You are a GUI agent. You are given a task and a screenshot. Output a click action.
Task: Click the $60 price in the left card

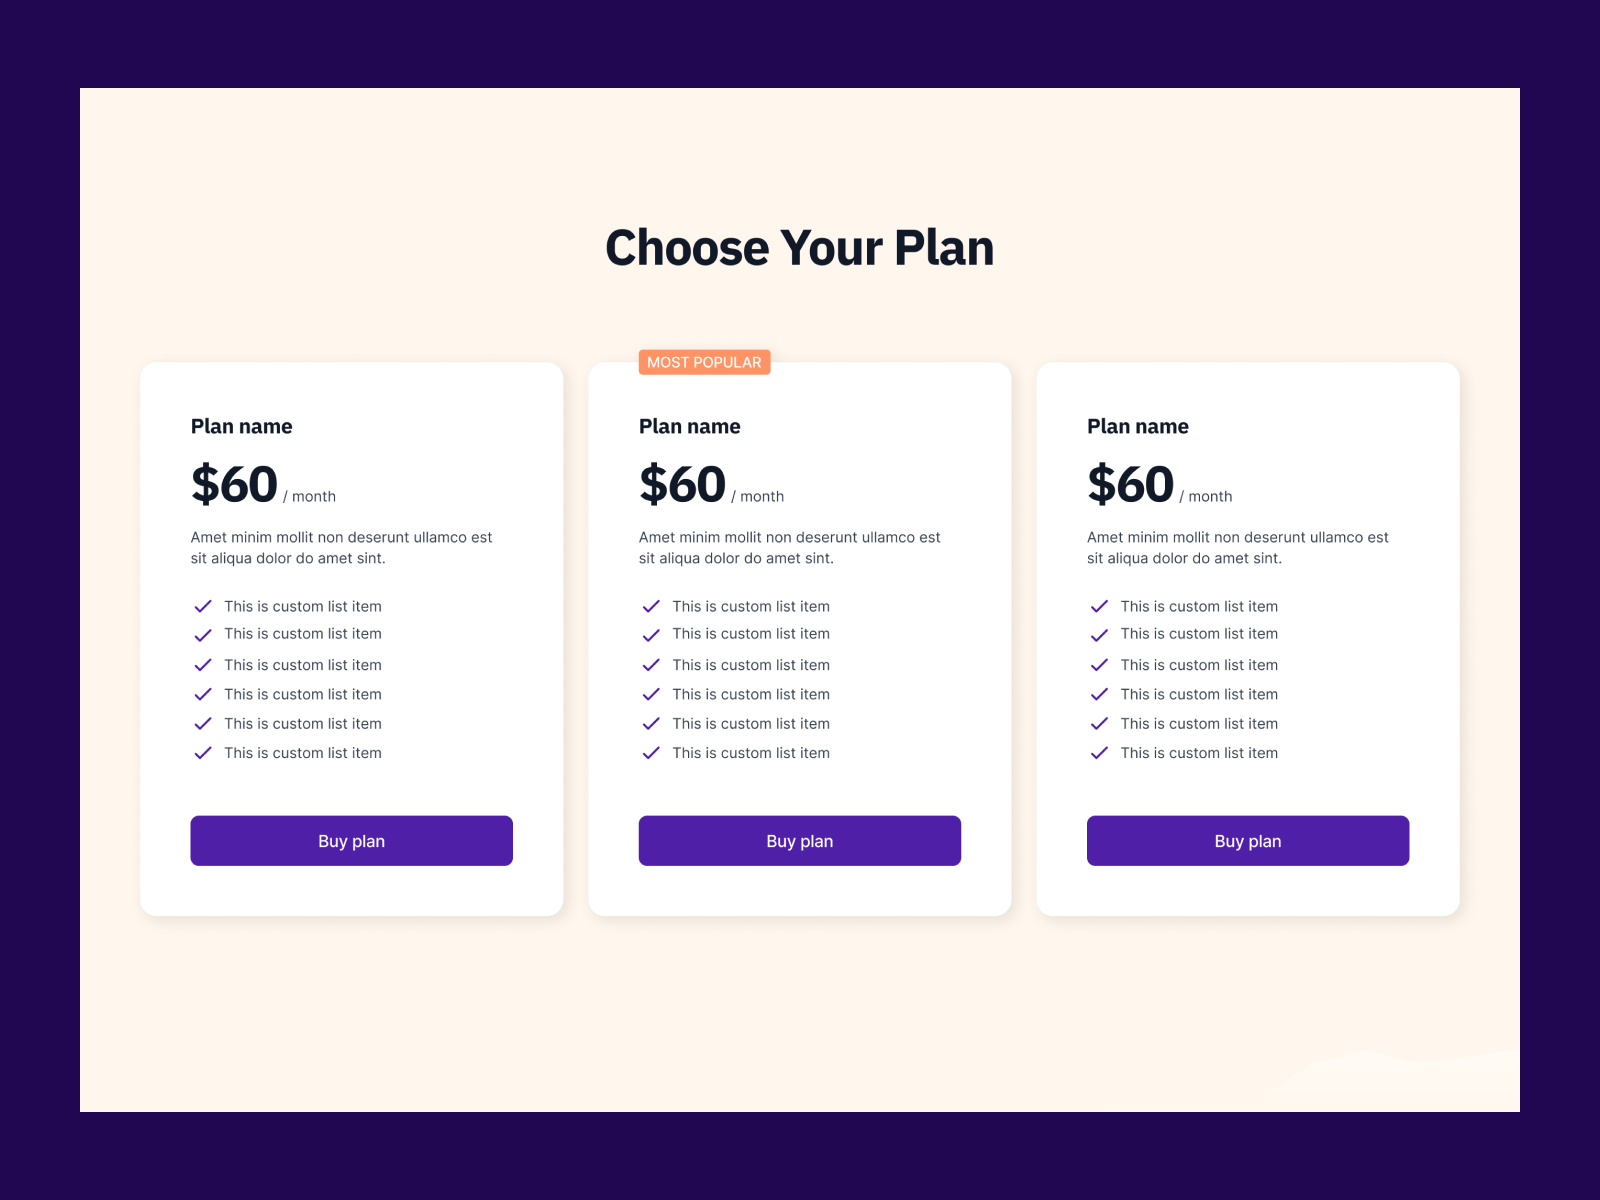(x=234, y=483)
